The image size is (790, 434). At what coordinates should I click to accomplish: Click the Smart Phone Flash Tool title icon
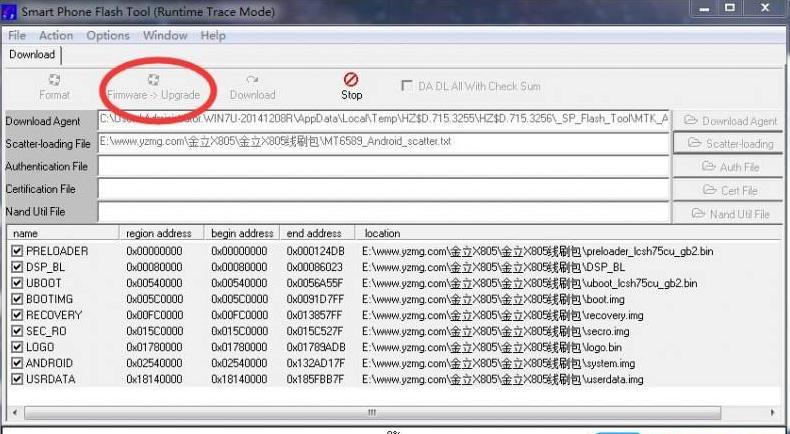[10, 12]
